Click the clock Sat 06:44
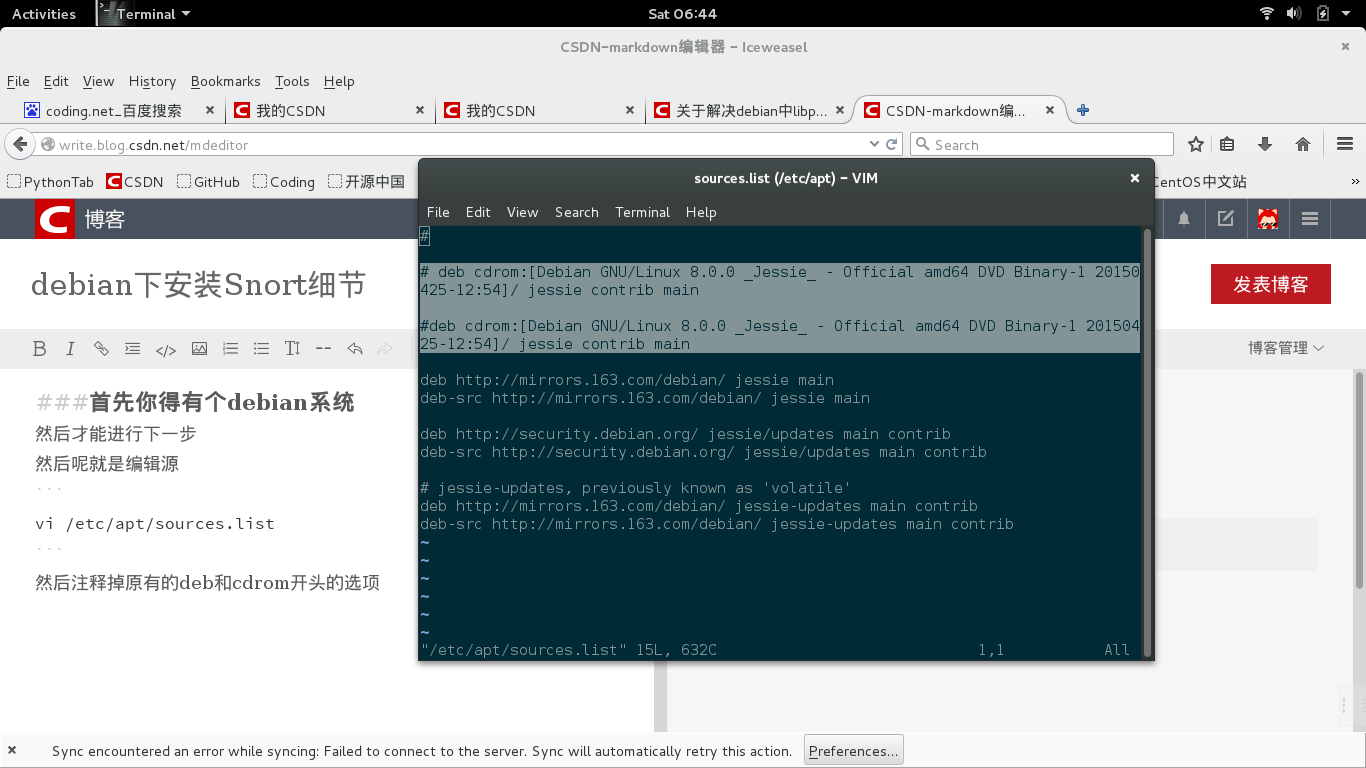The width and height of the screenshot is (1366, 768). click(x=682, y=14)
